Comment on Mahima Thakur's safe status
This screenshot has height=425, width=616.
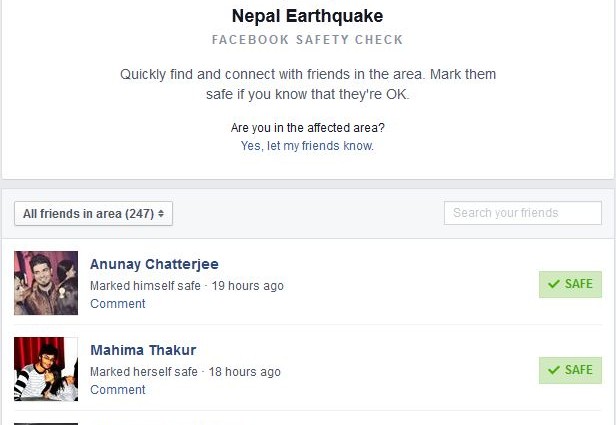[118, 390]
